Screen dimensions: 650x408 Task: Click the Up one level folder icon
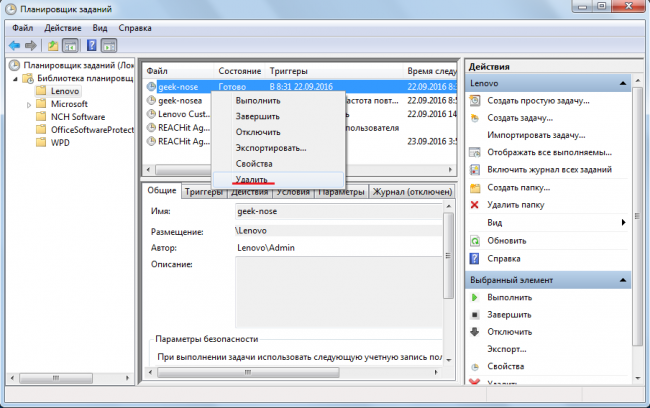click(52, 46)
